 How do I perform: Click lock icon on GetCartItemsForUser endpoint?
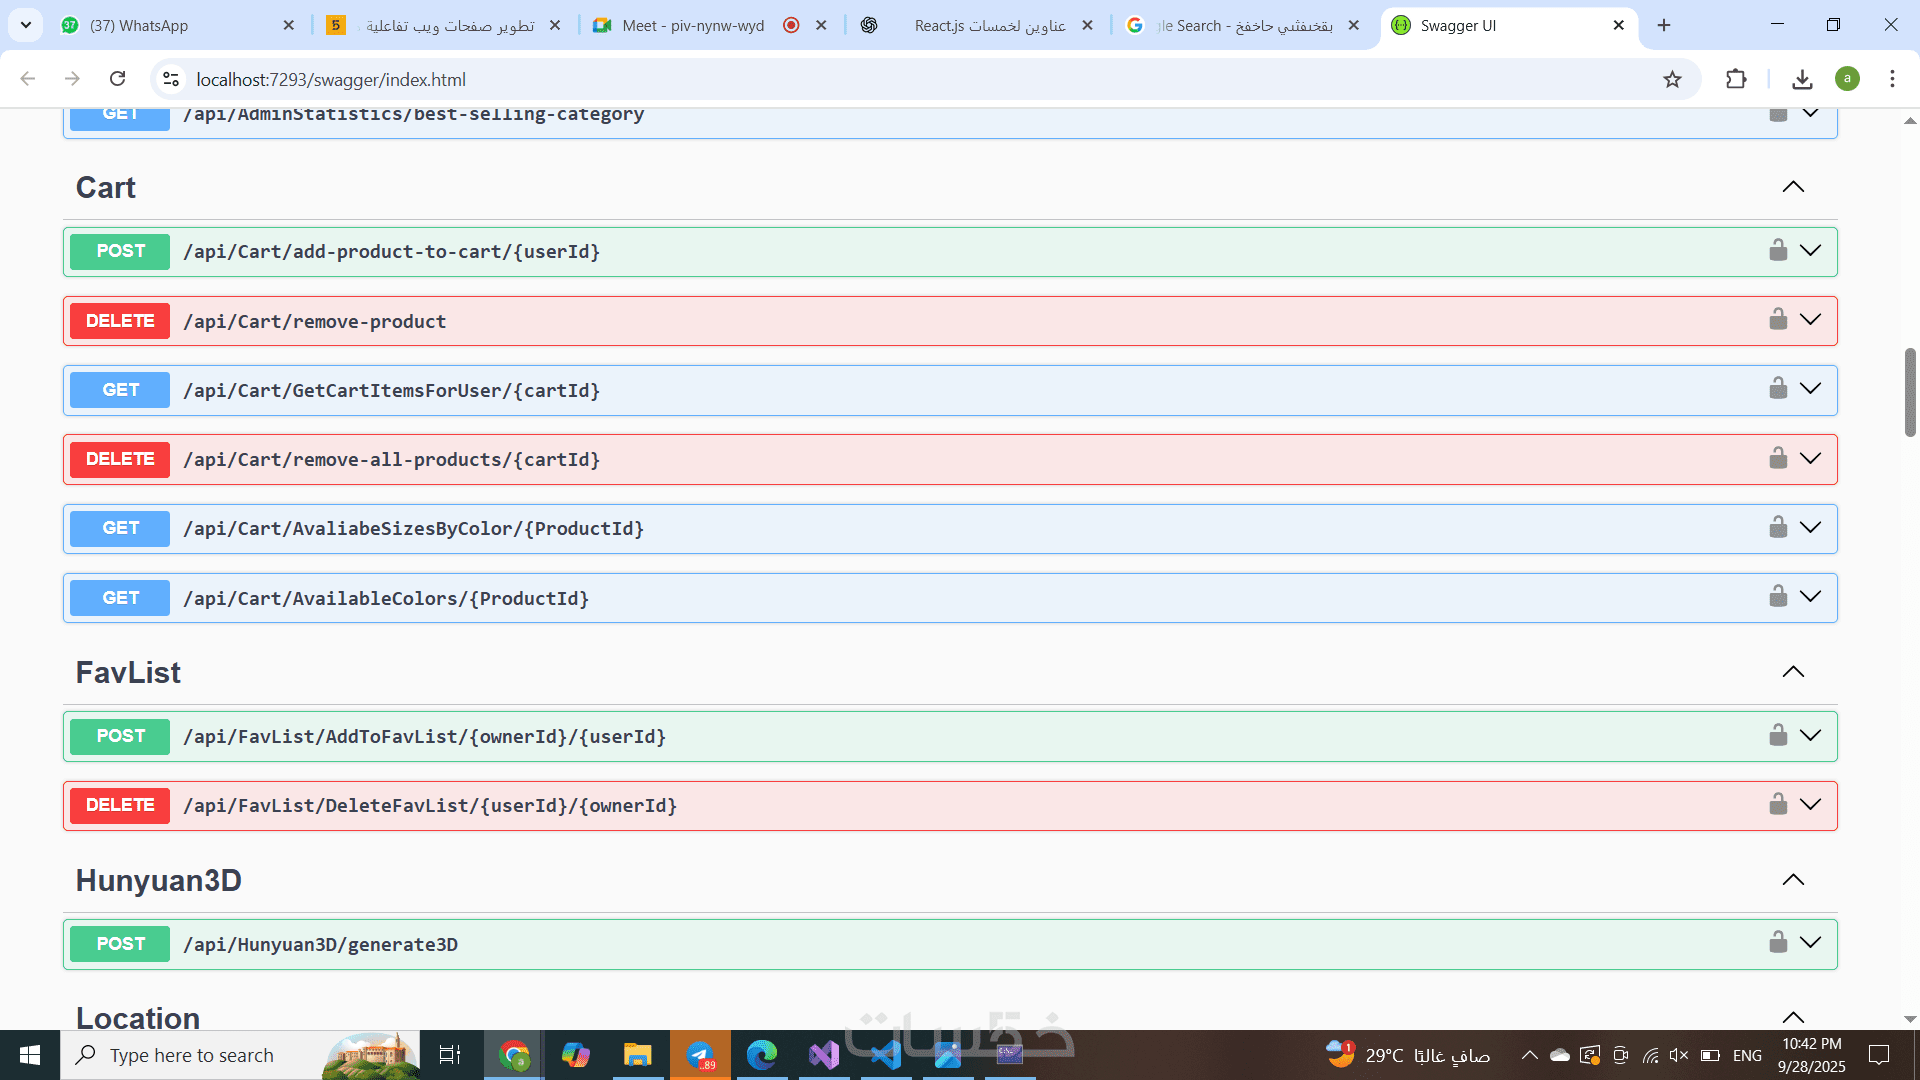1778,388
